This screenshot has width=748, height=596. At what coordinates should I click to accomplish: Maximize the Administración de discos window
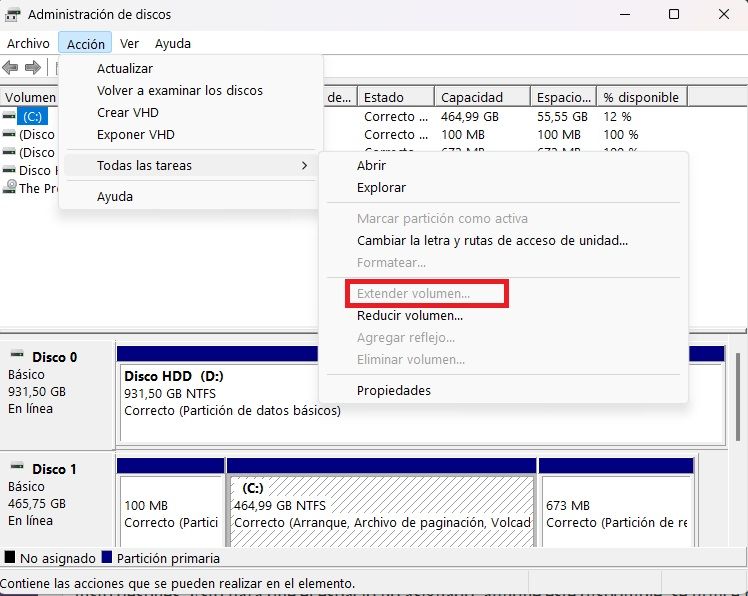coord(674,14)
